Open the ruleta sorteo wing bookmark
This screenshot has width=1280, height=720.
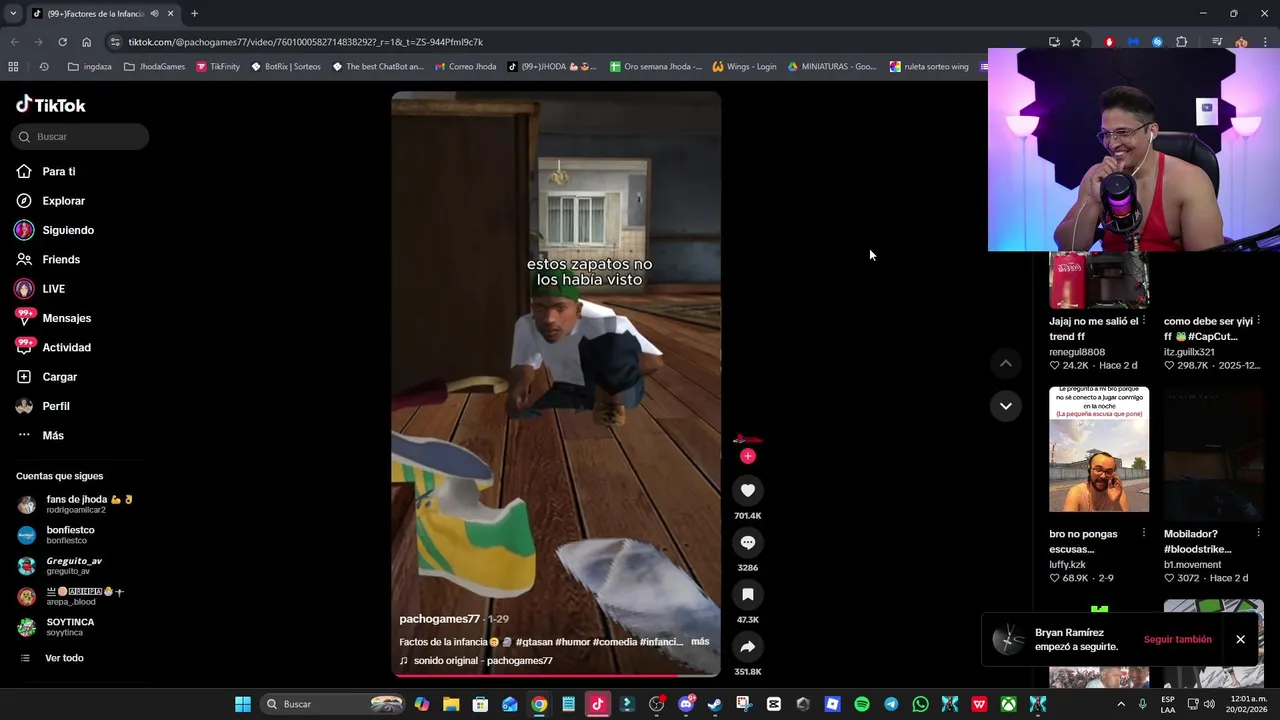[x=929, y=67]
